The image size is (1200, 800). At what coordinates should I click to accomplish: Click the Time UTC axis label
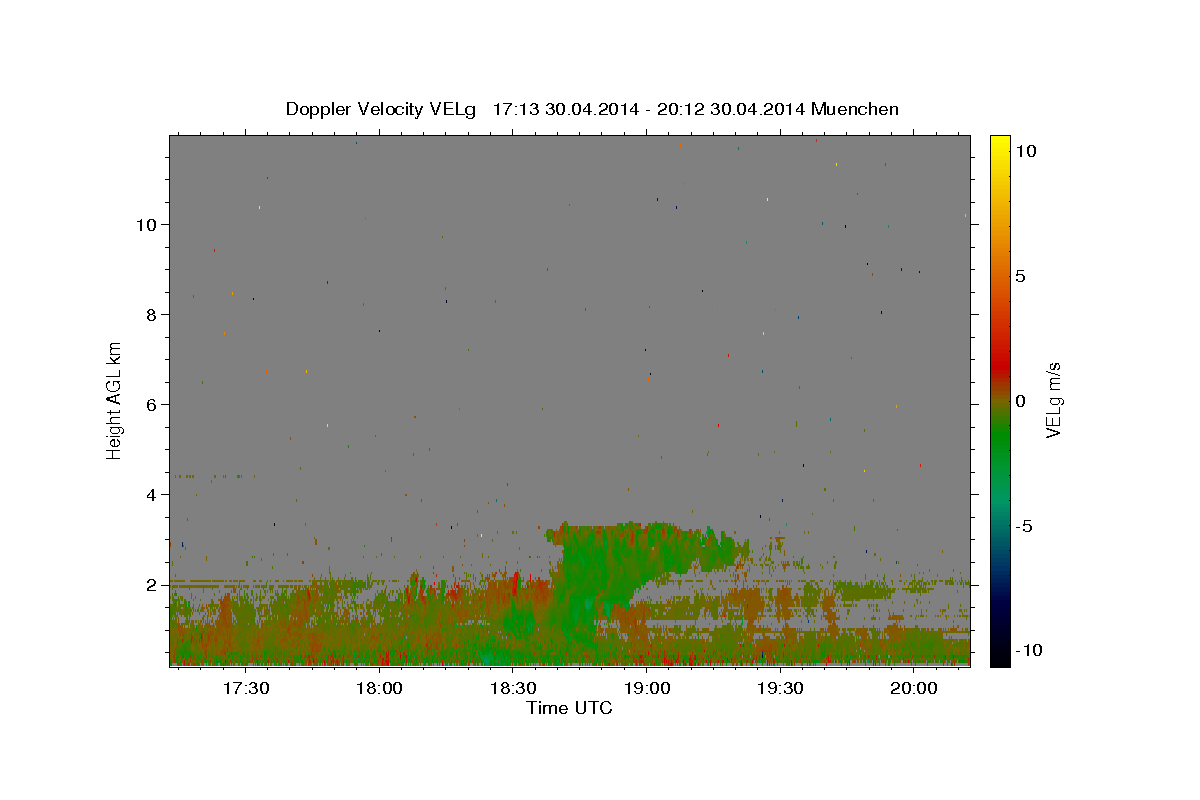pyautogui.click(x=569, y=708)
